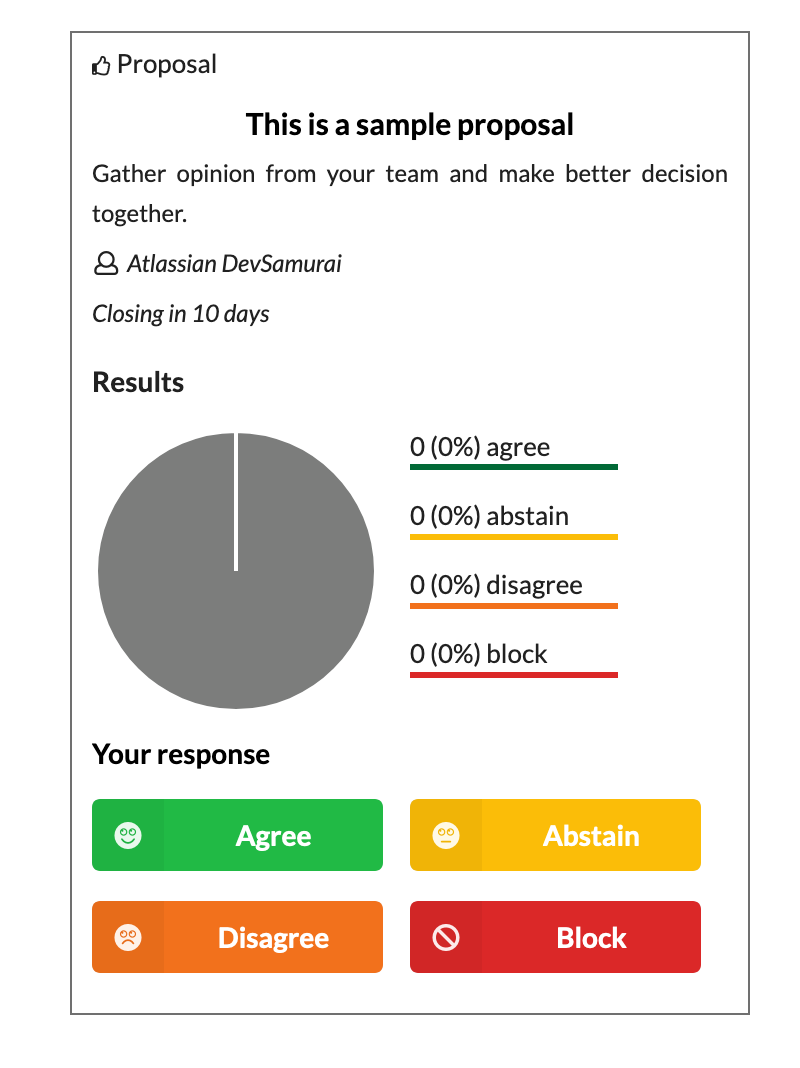Select the red block result bar

[513, 675]
